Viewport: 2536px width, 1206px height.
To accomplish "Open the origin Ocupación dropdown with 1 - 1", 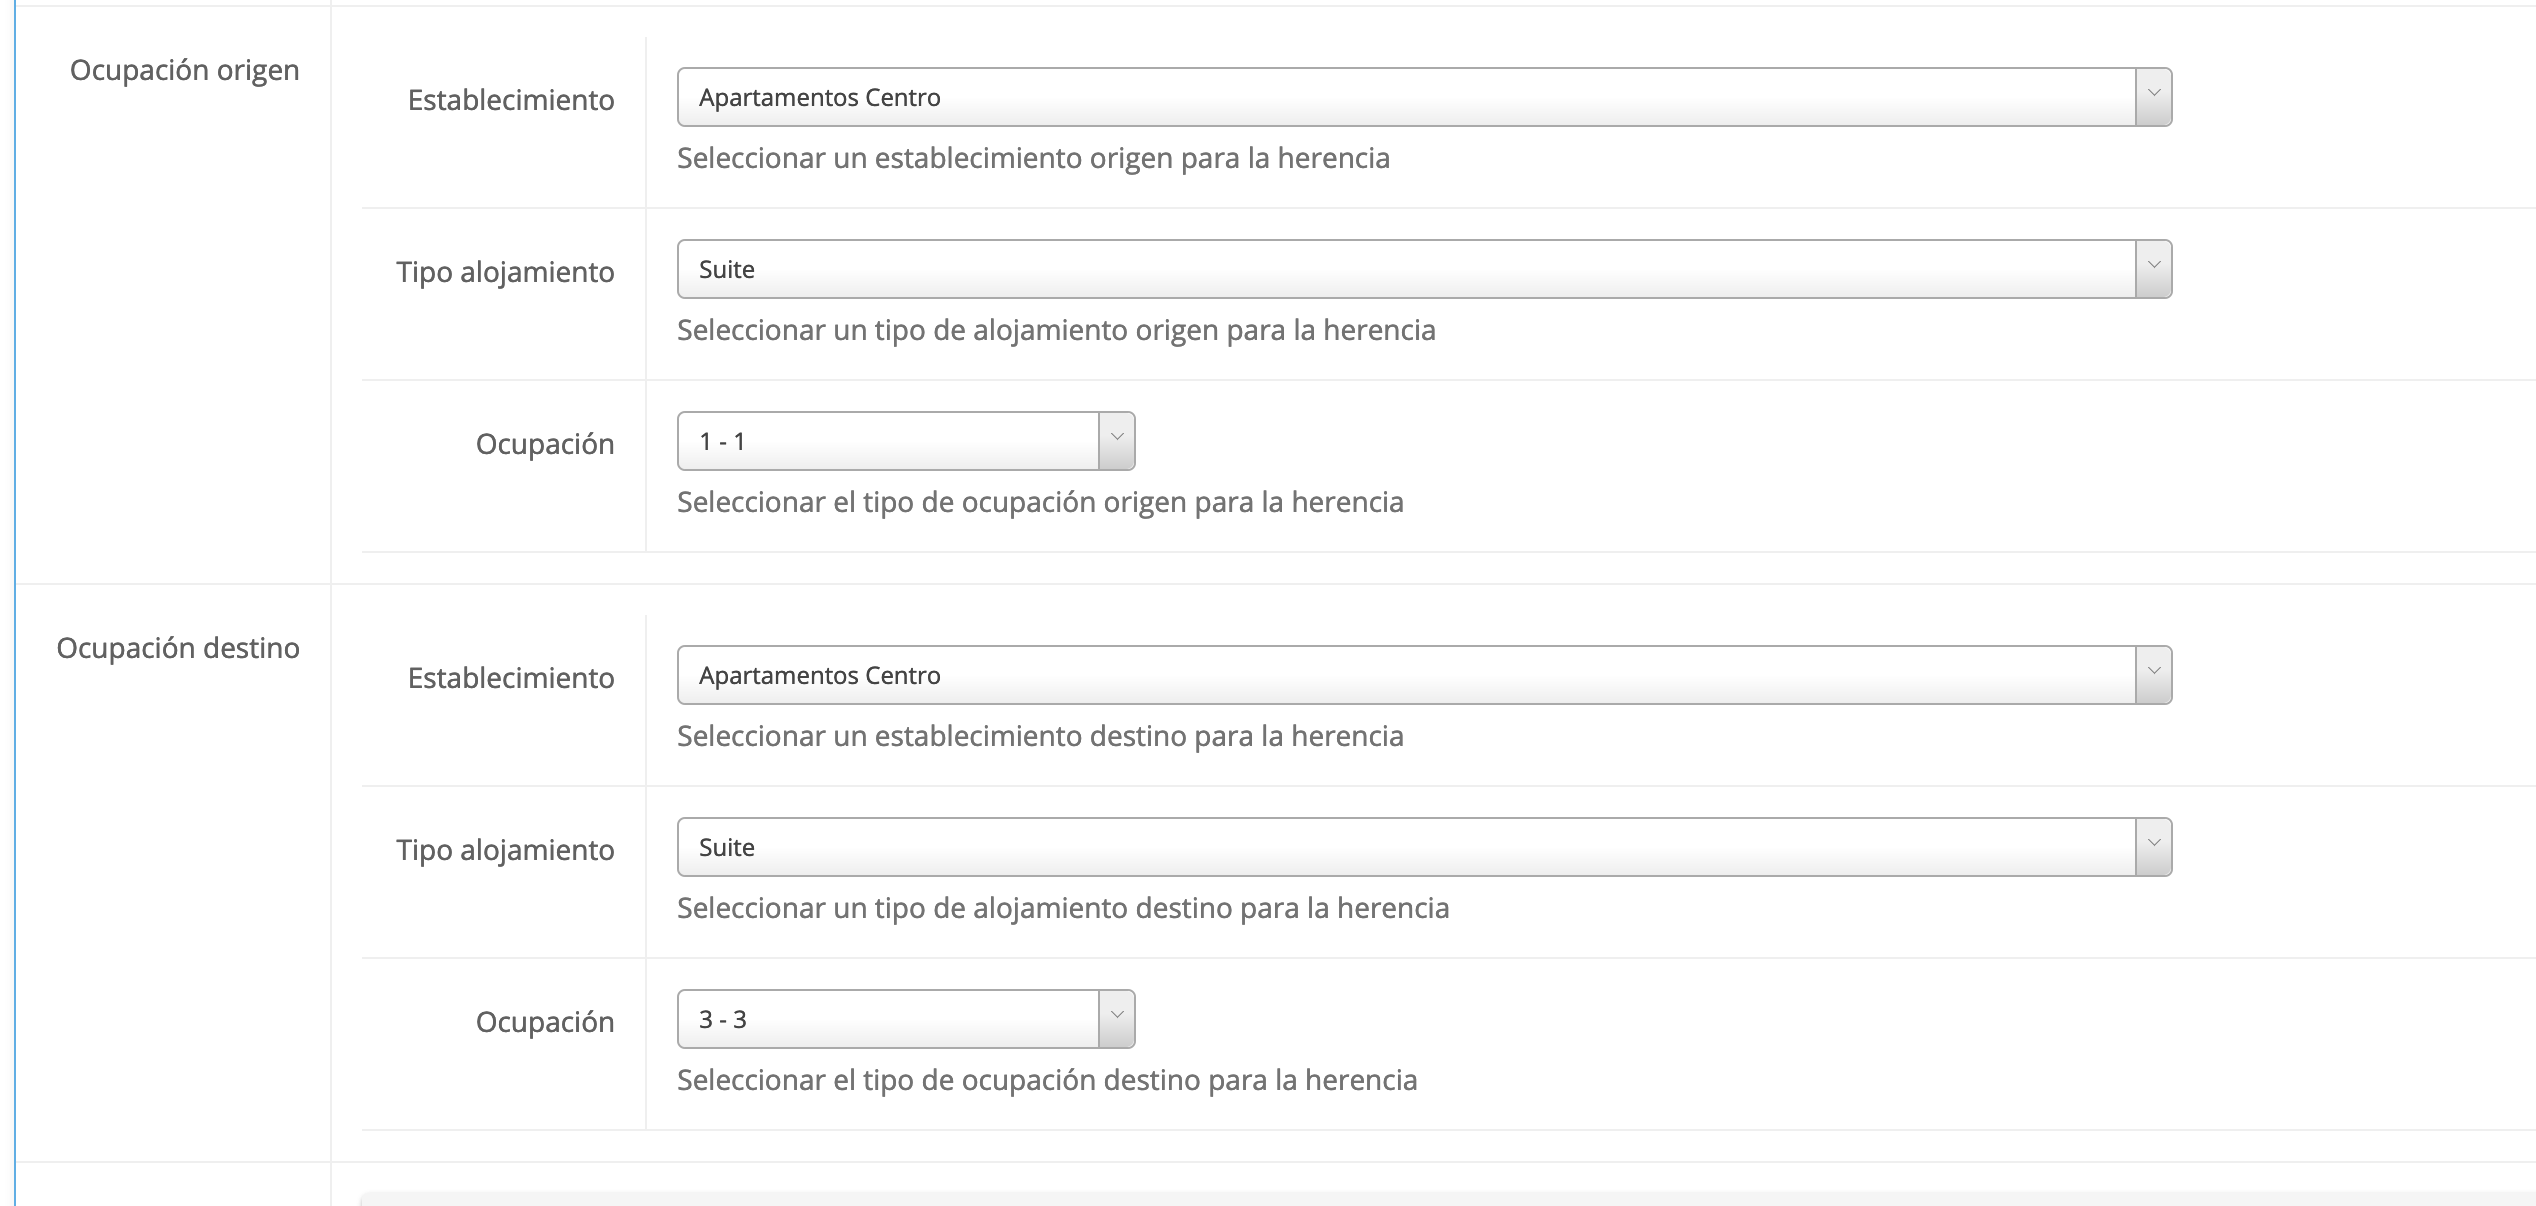I will point(888,441).
